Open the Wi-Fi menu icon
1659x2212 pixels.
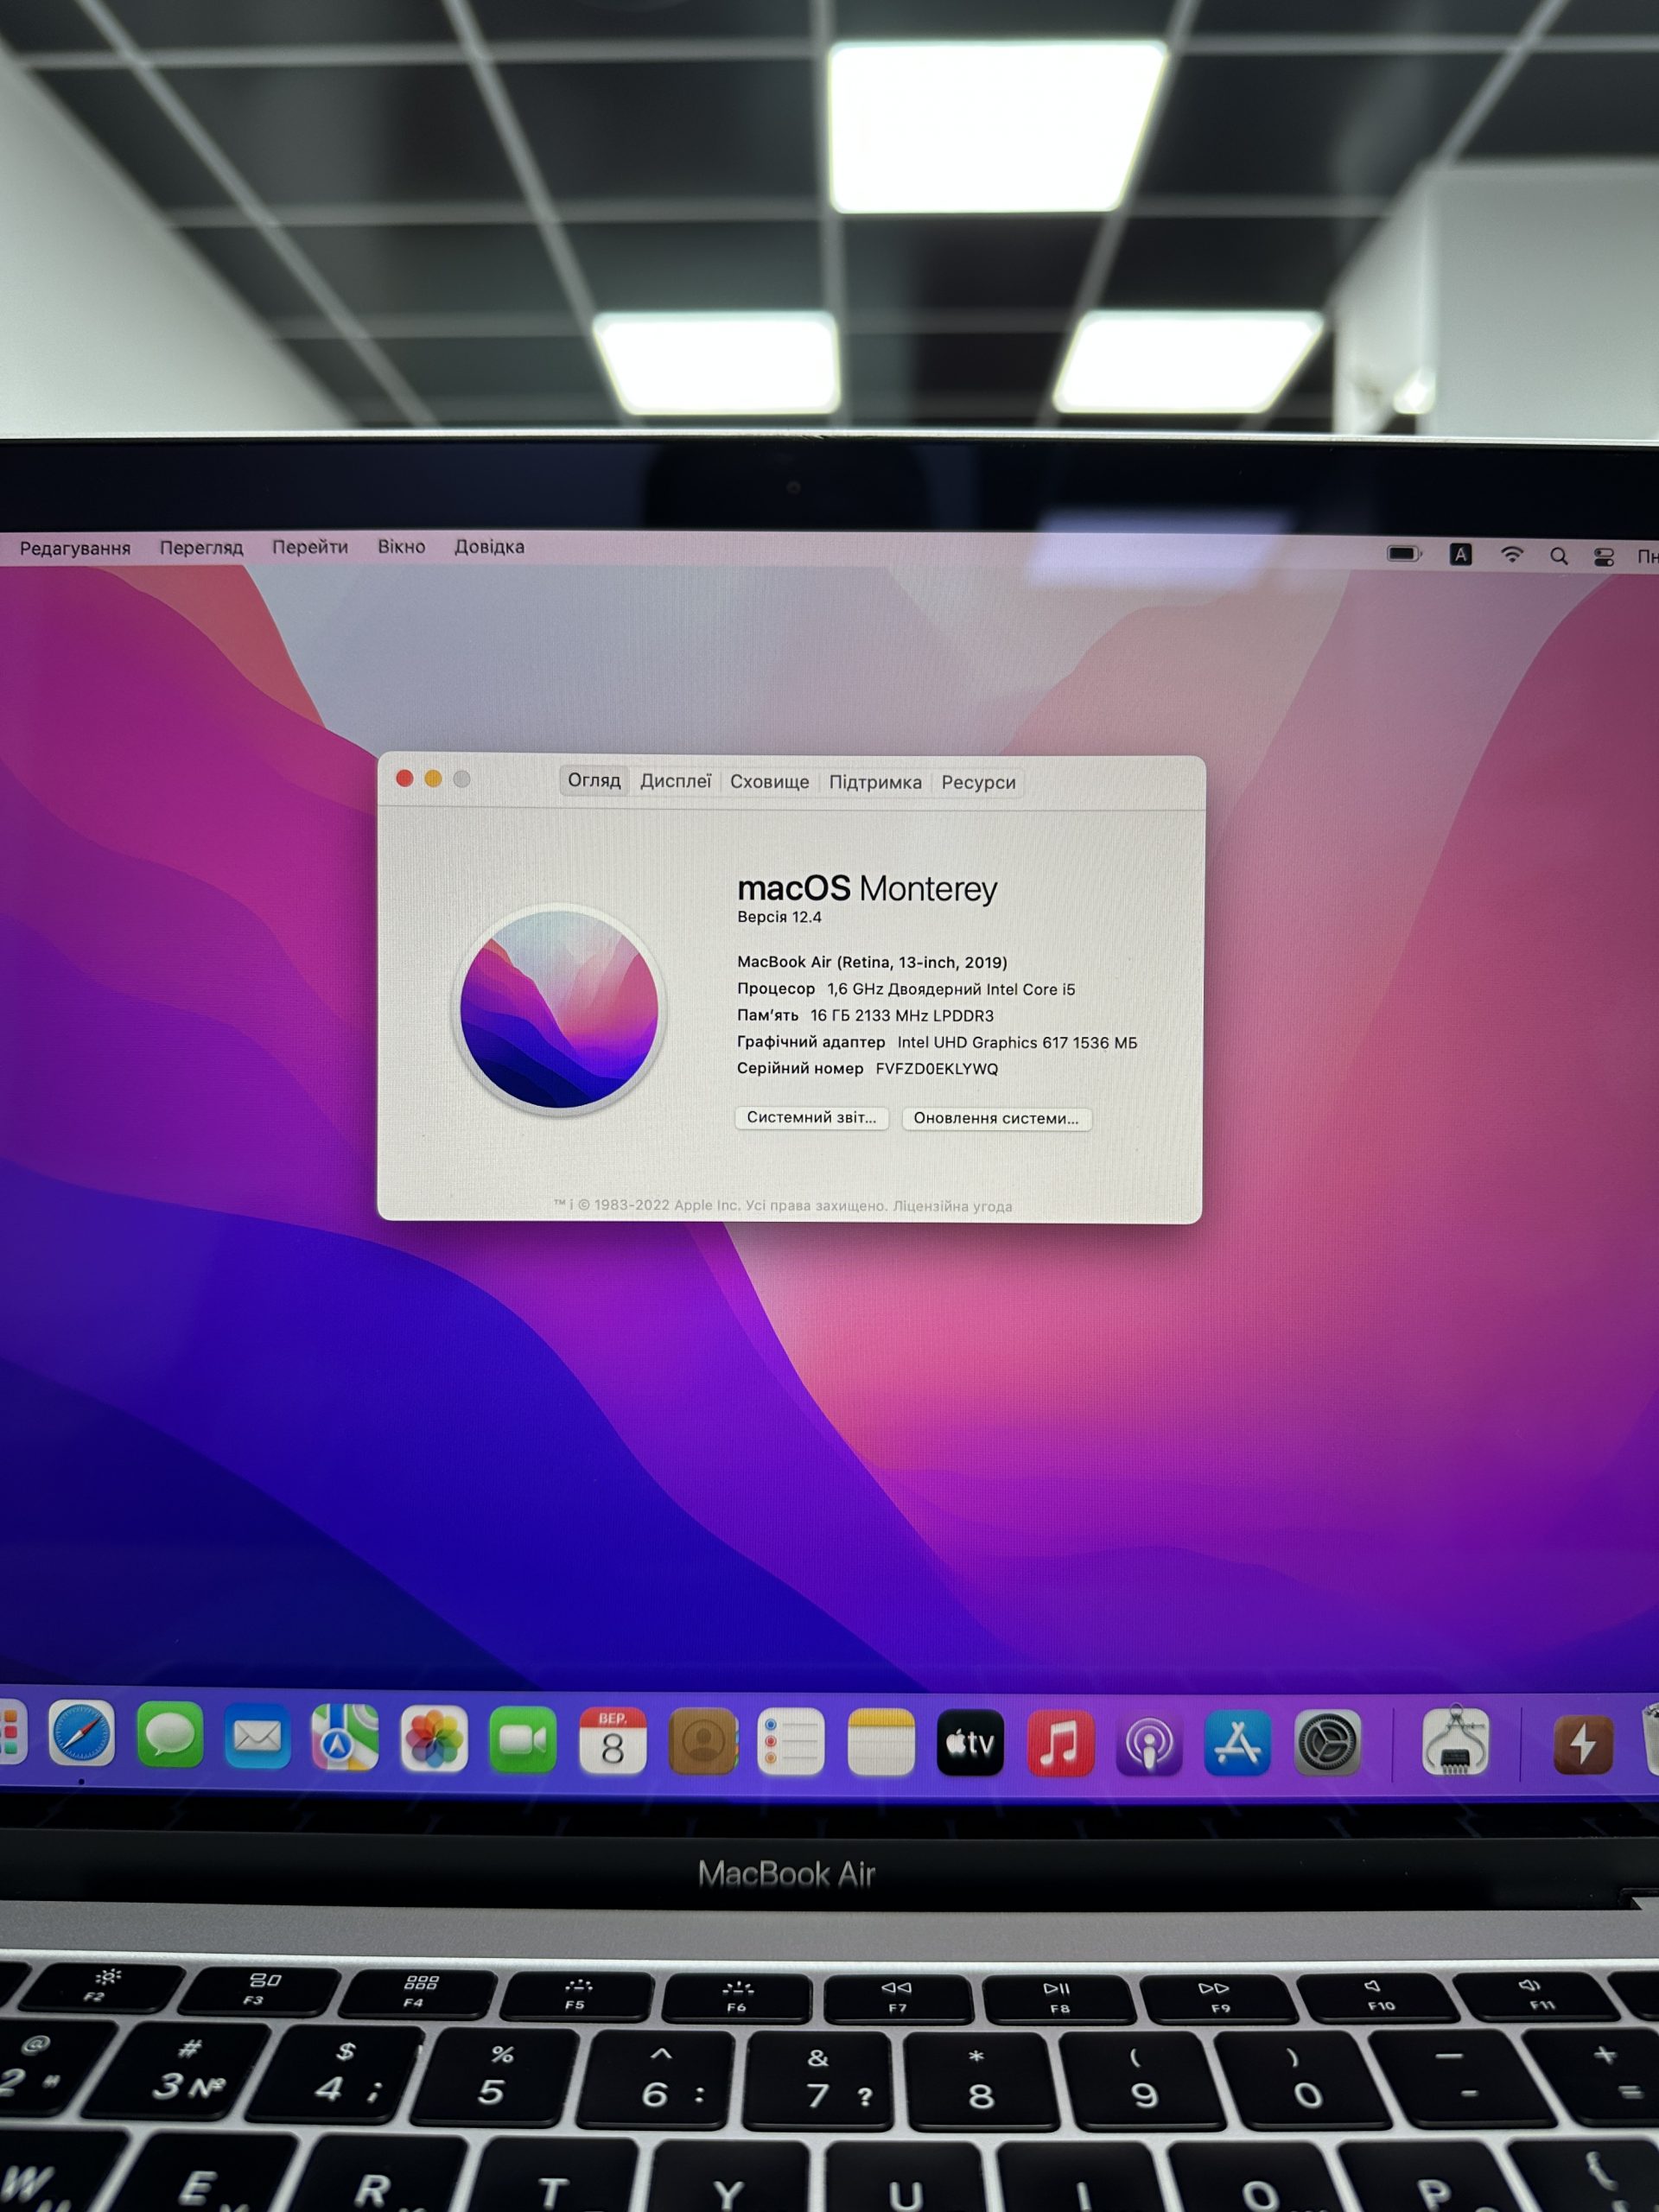(x=1512, y=554)
